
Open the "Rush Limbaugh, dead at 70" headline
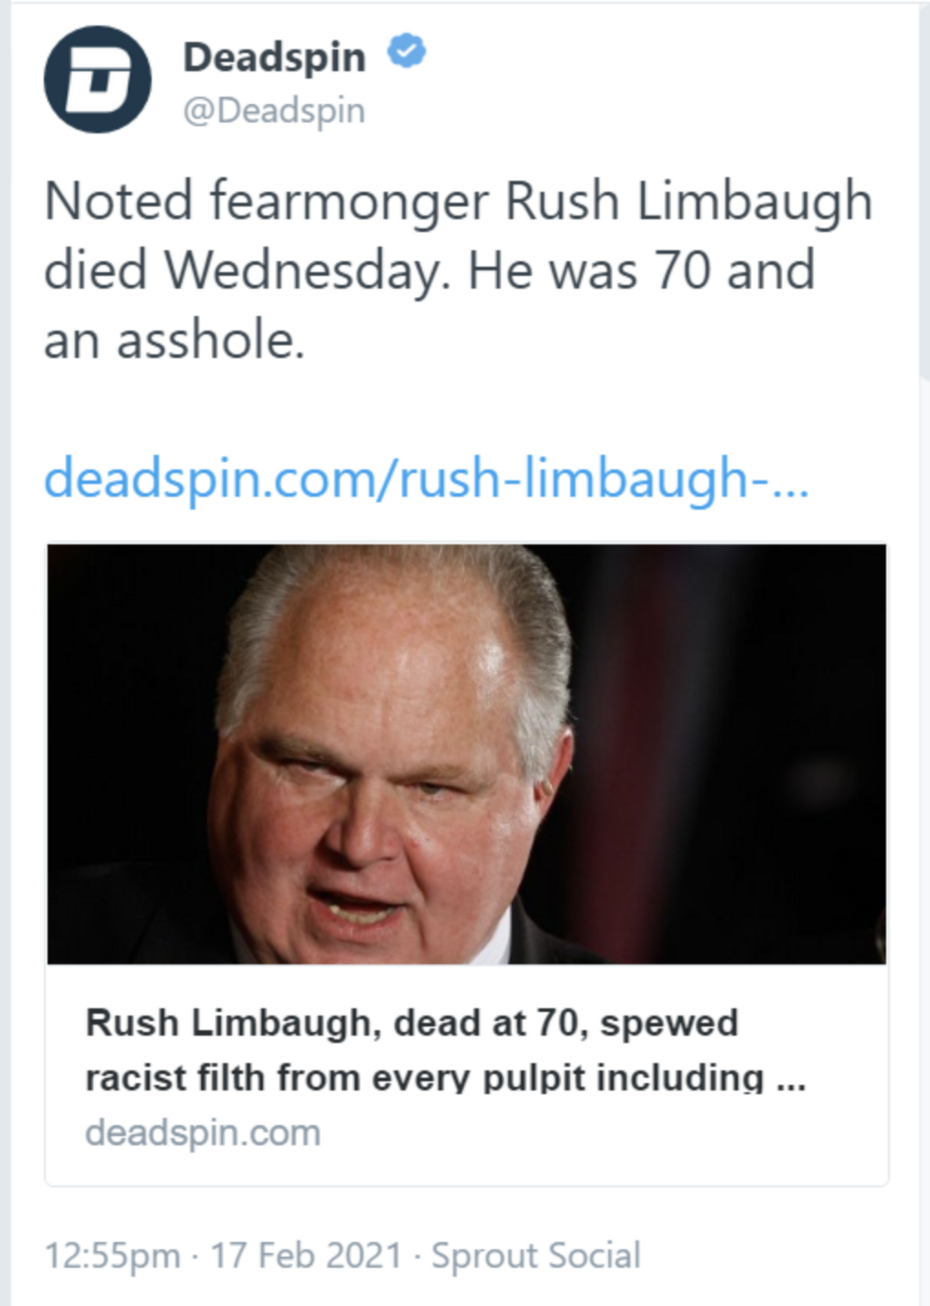click(411, 1023)
